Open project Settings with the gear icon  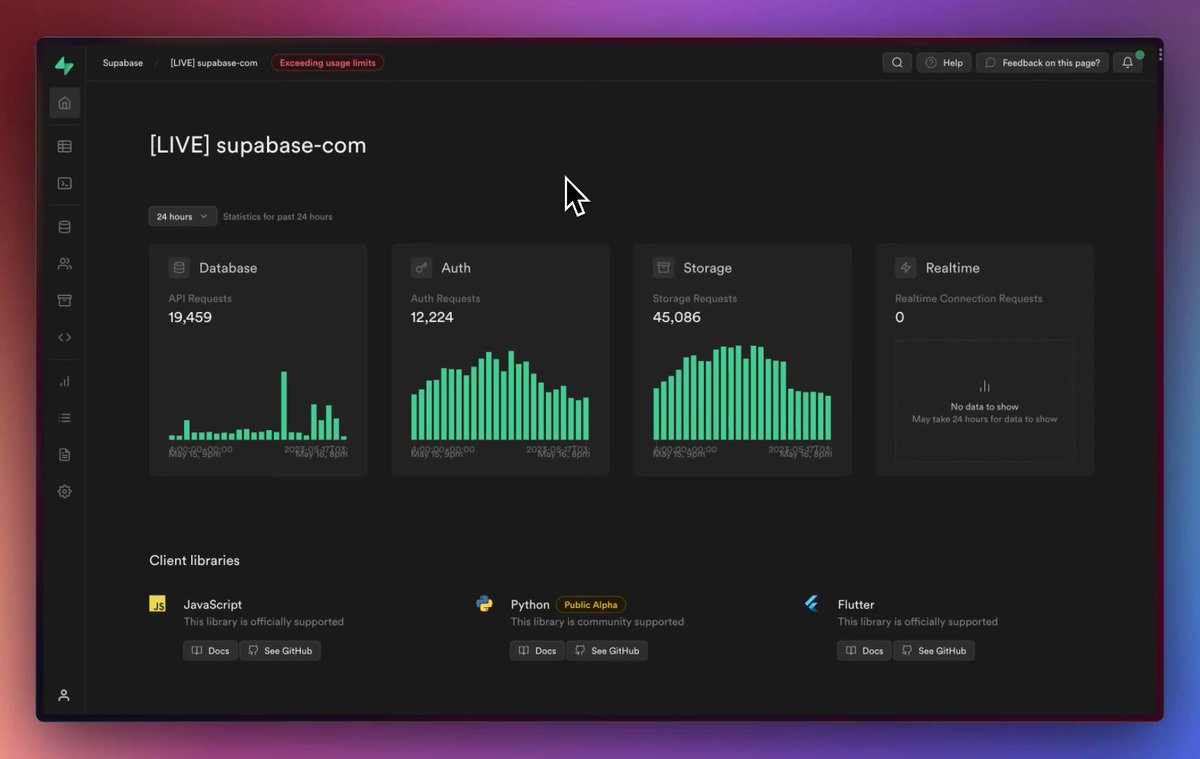pos(64,491)
